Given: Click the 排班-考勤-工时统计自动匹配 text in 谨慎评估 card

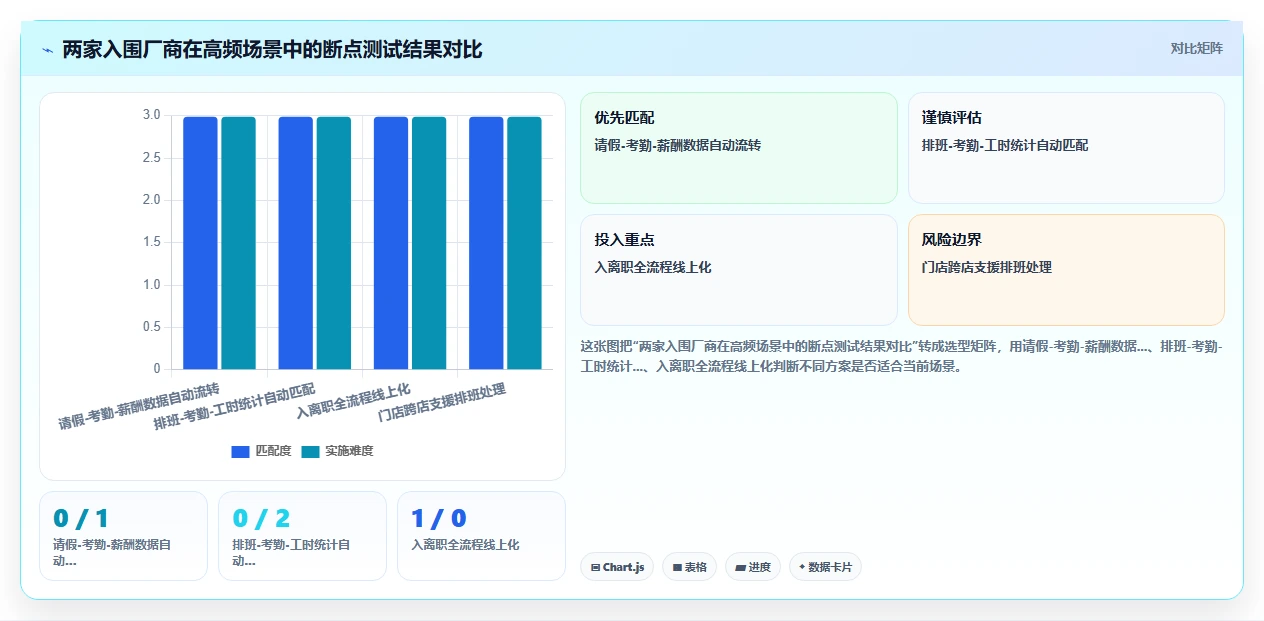Looking at the screenshot, I should 1005,146.
